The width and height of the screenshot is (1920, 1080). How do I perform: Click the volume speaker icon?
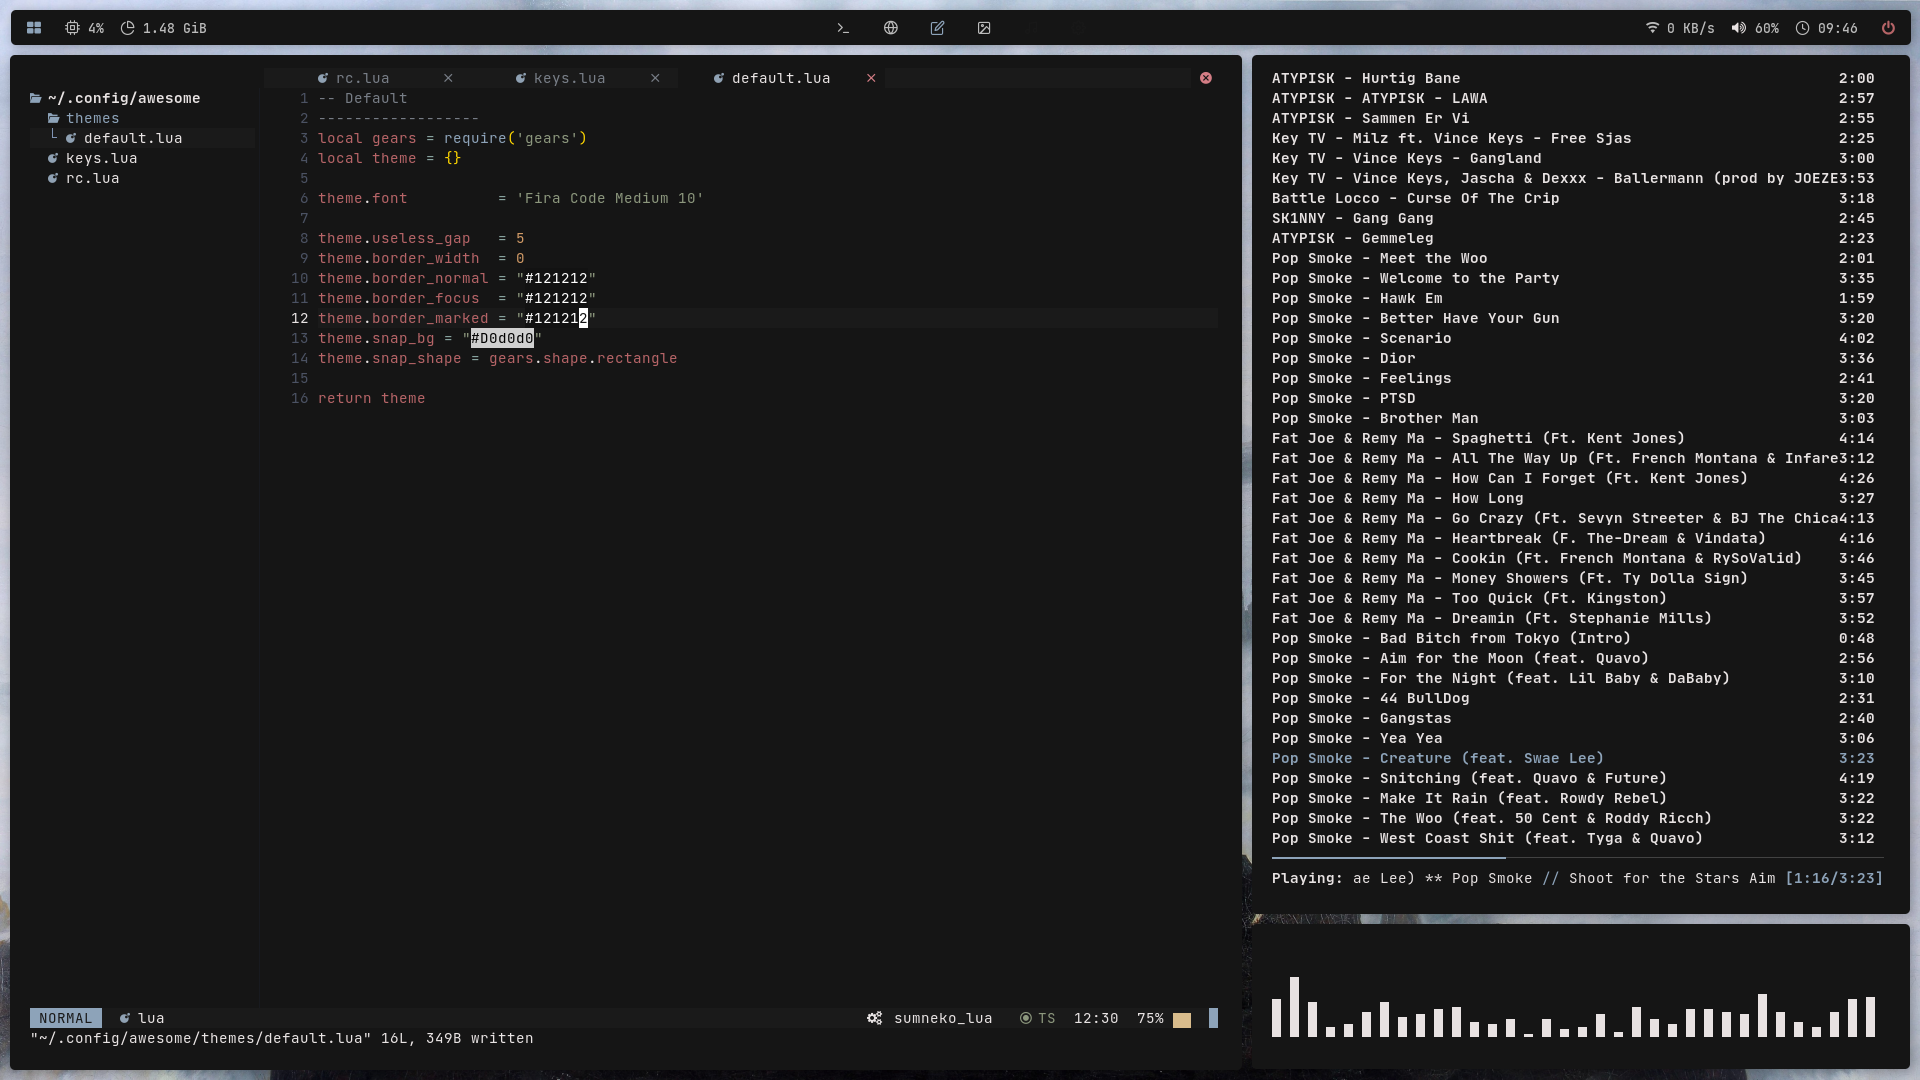click(x=1739, y=28)
